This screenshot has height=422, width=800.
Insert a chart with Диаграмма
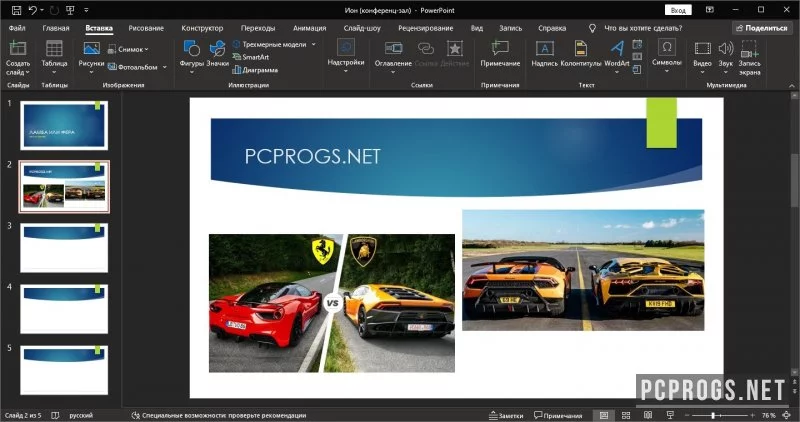pos(255,70)
